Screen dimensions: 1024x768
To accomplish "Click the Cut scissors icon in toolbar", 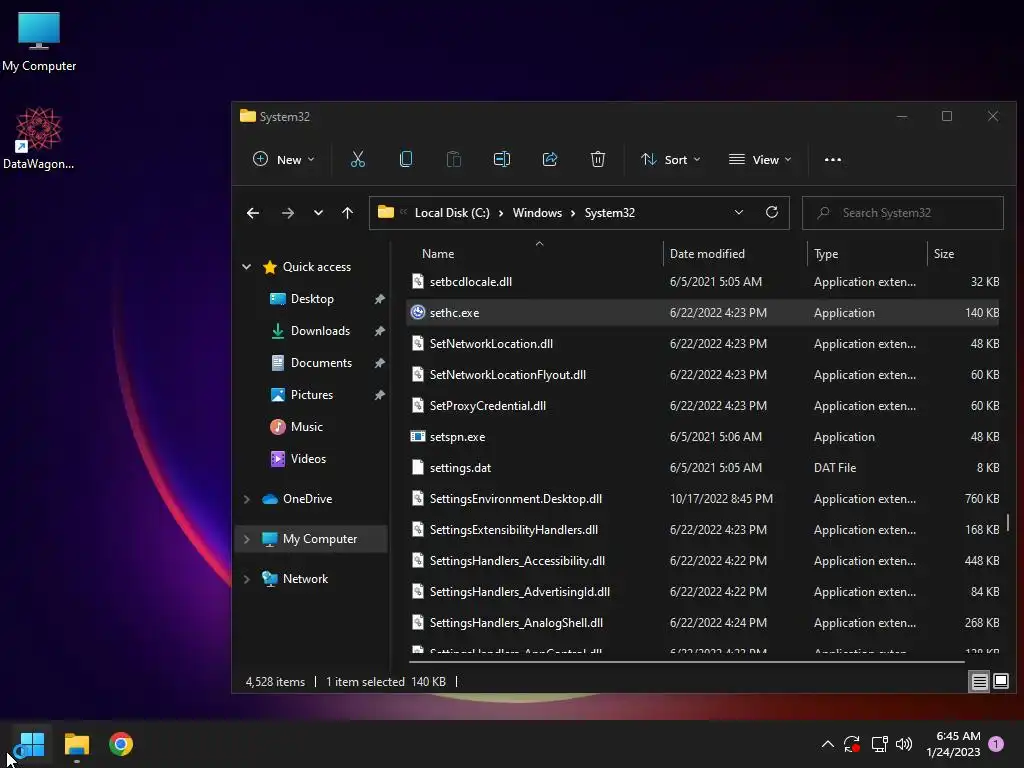I will 358,159.
